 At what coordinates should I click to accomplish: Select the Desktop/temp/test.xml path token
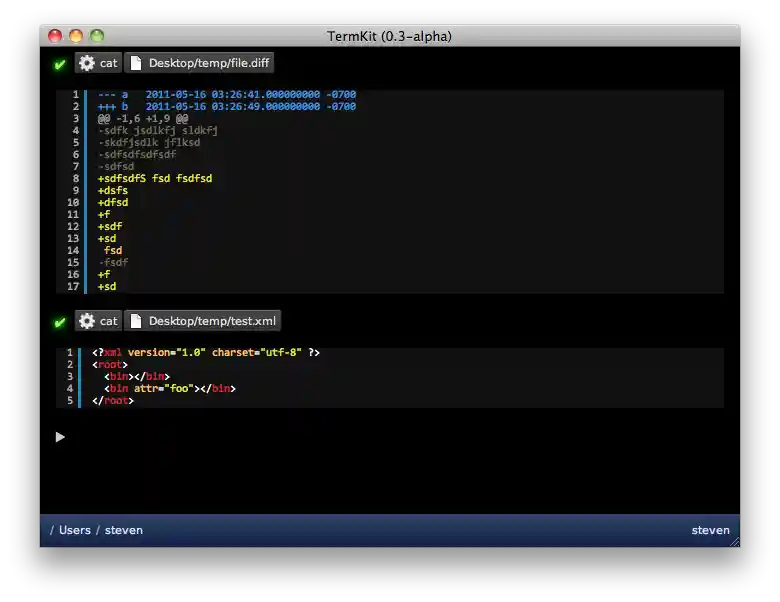211,321
